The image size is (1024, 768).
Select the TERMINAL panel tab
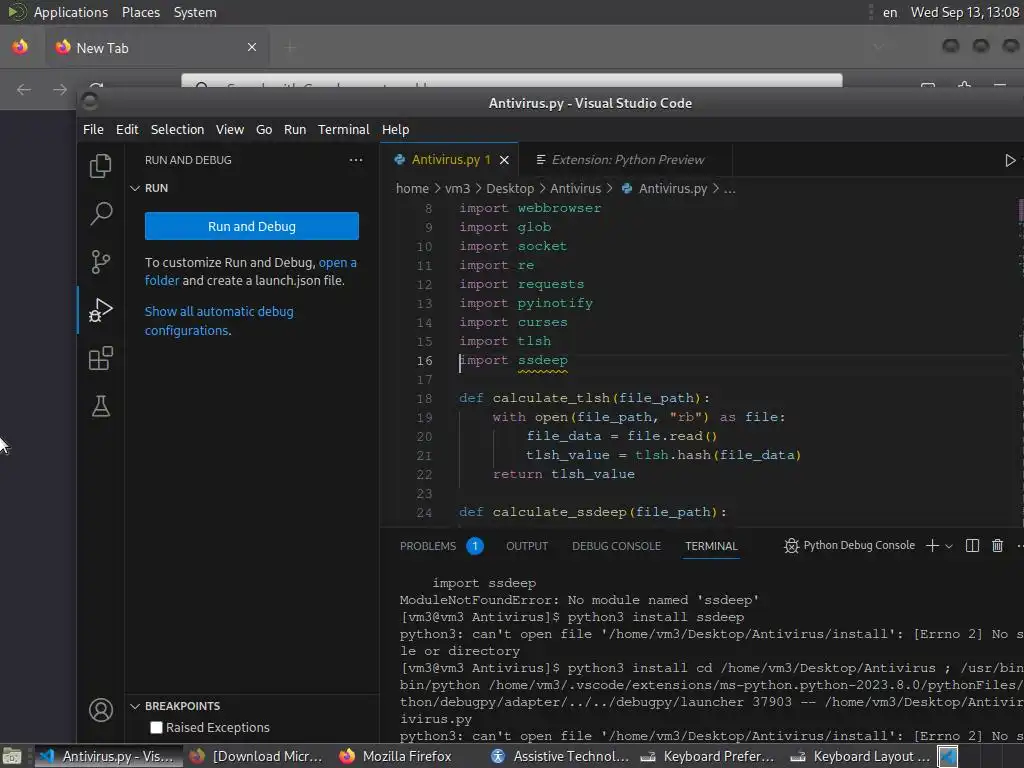click(x=711, y=546)
